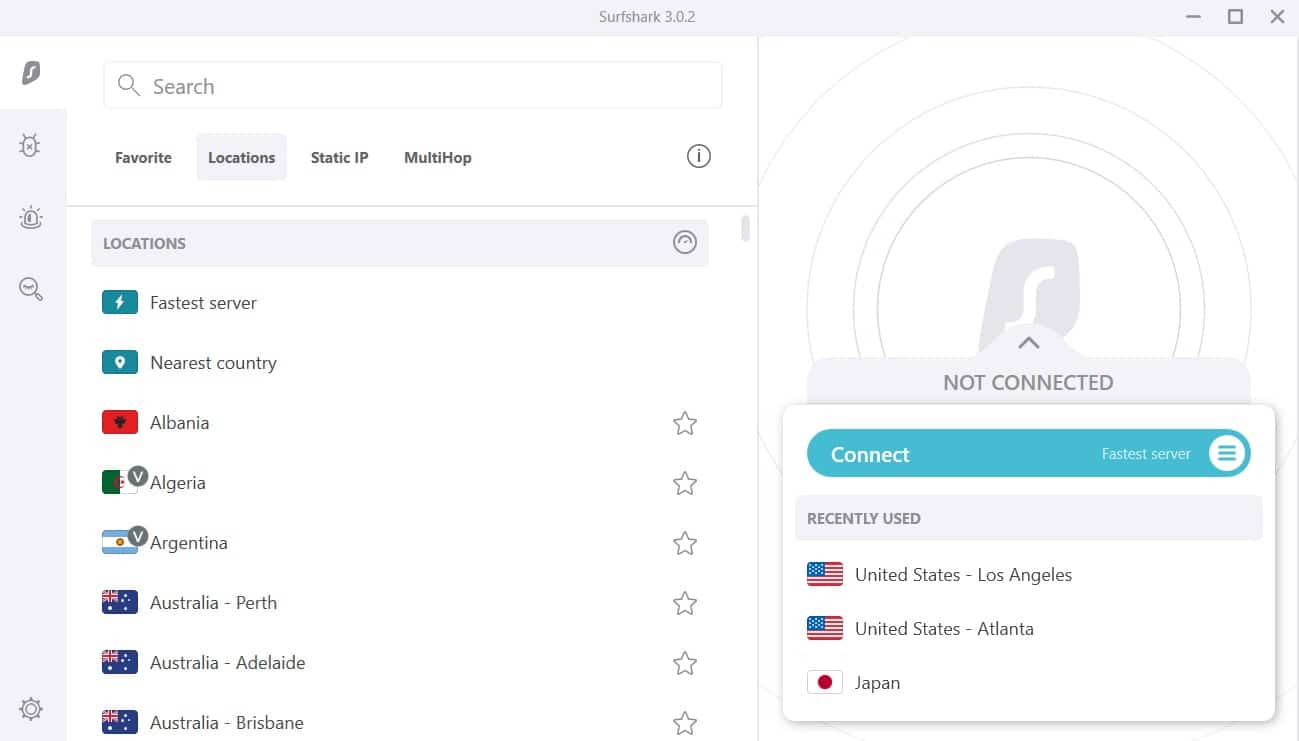Open the Search magnifier icon in sidebar
Image resolution: width=1299 pixels, height=741 pixels.
pos(31,289)
